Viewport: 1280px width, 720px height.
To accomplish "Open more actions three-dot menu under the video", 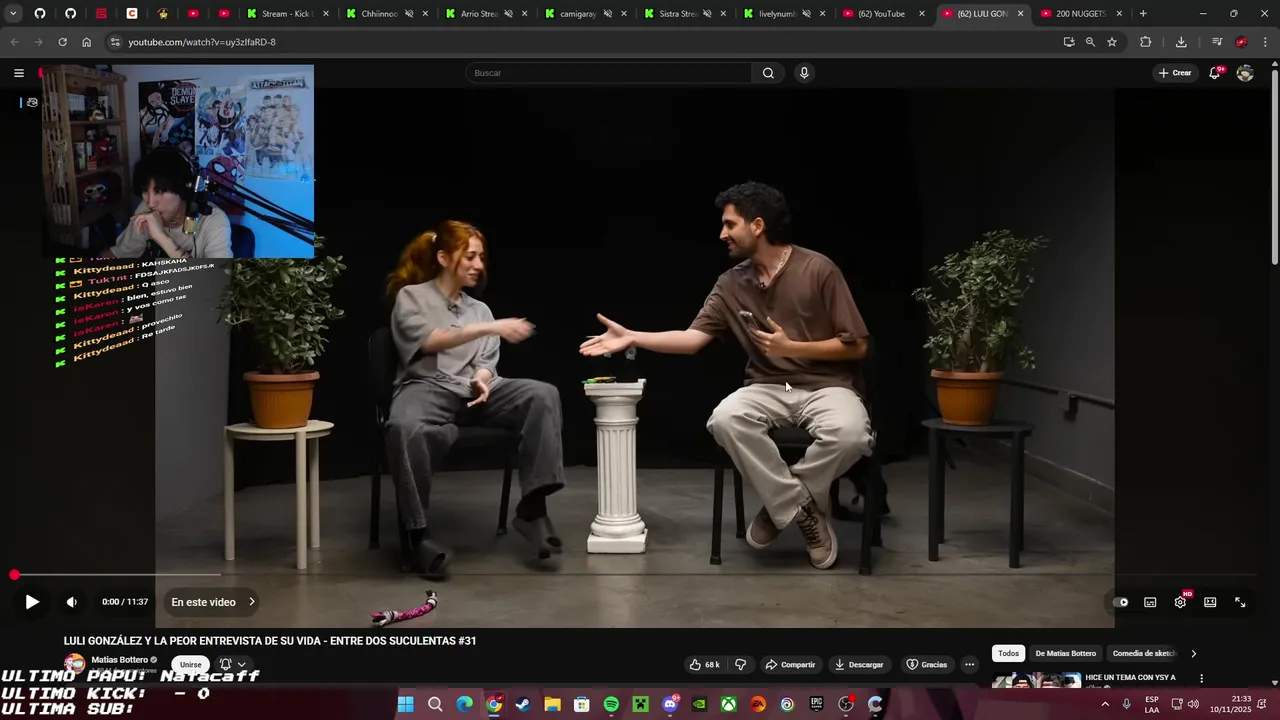I will pos(969,664).
